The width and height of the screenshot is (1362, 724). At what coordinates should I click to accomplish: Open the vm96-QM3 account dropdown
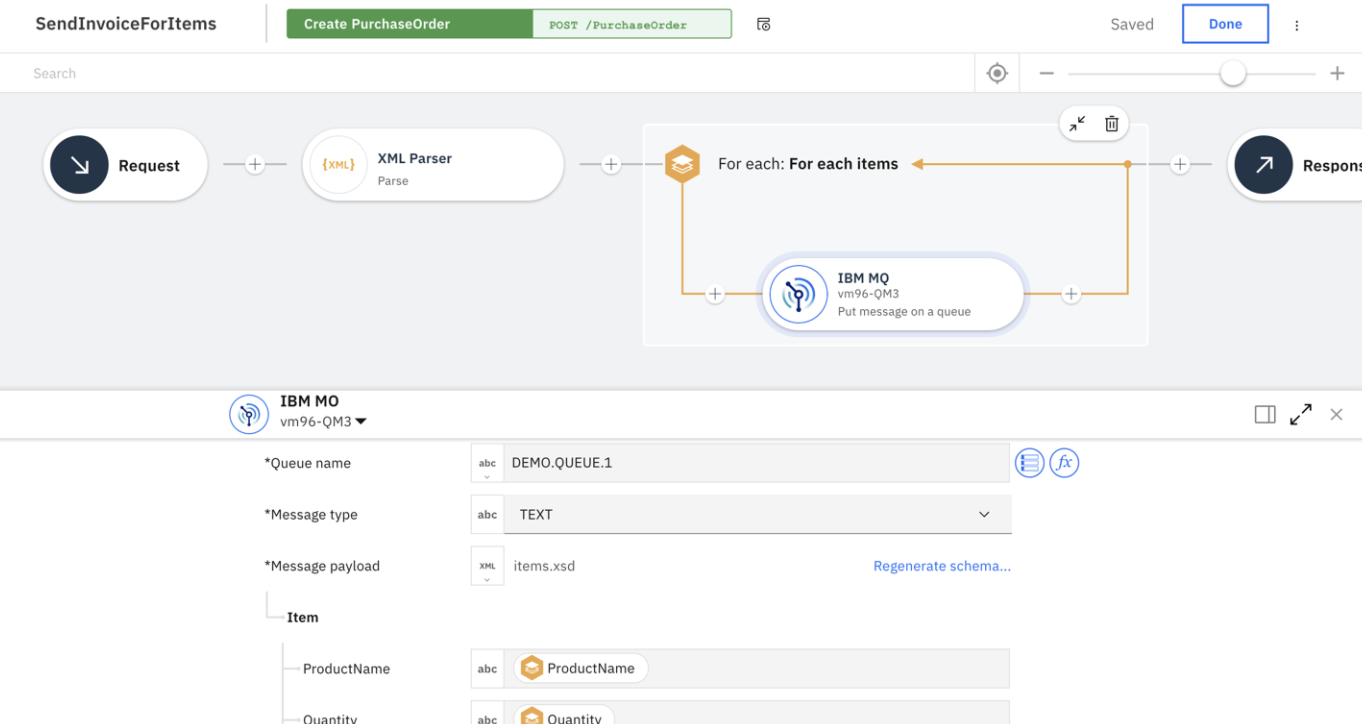[x=324, y=422]
